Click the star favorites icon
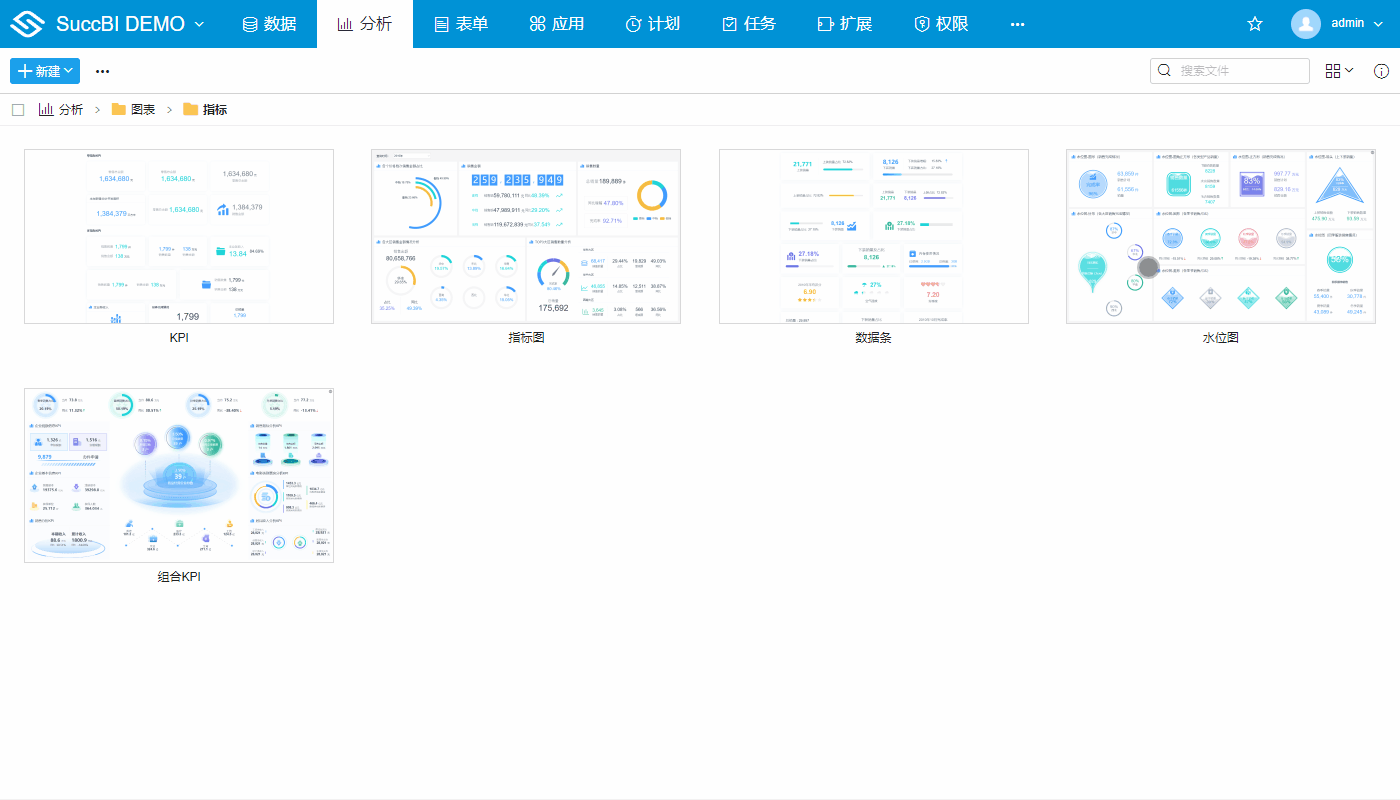The height and width of the screenshot is (800, 1400). 1255,24
